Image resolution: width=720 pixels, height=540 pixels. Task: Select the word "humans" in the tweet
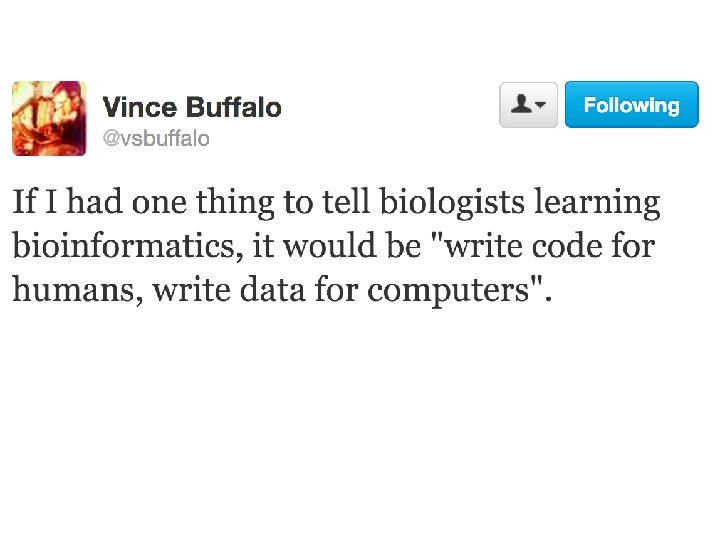click(x=68, y=289)
